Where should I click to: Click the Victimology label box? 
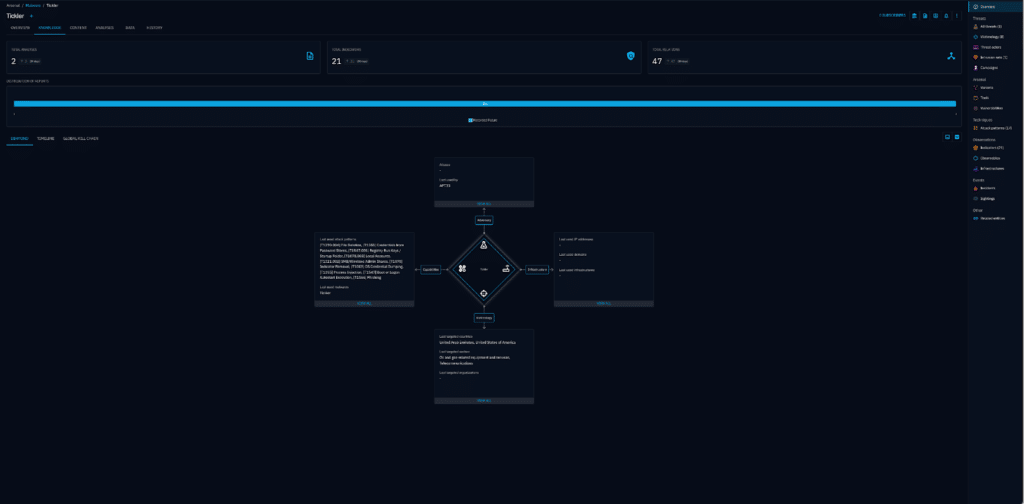click(484, 318)
